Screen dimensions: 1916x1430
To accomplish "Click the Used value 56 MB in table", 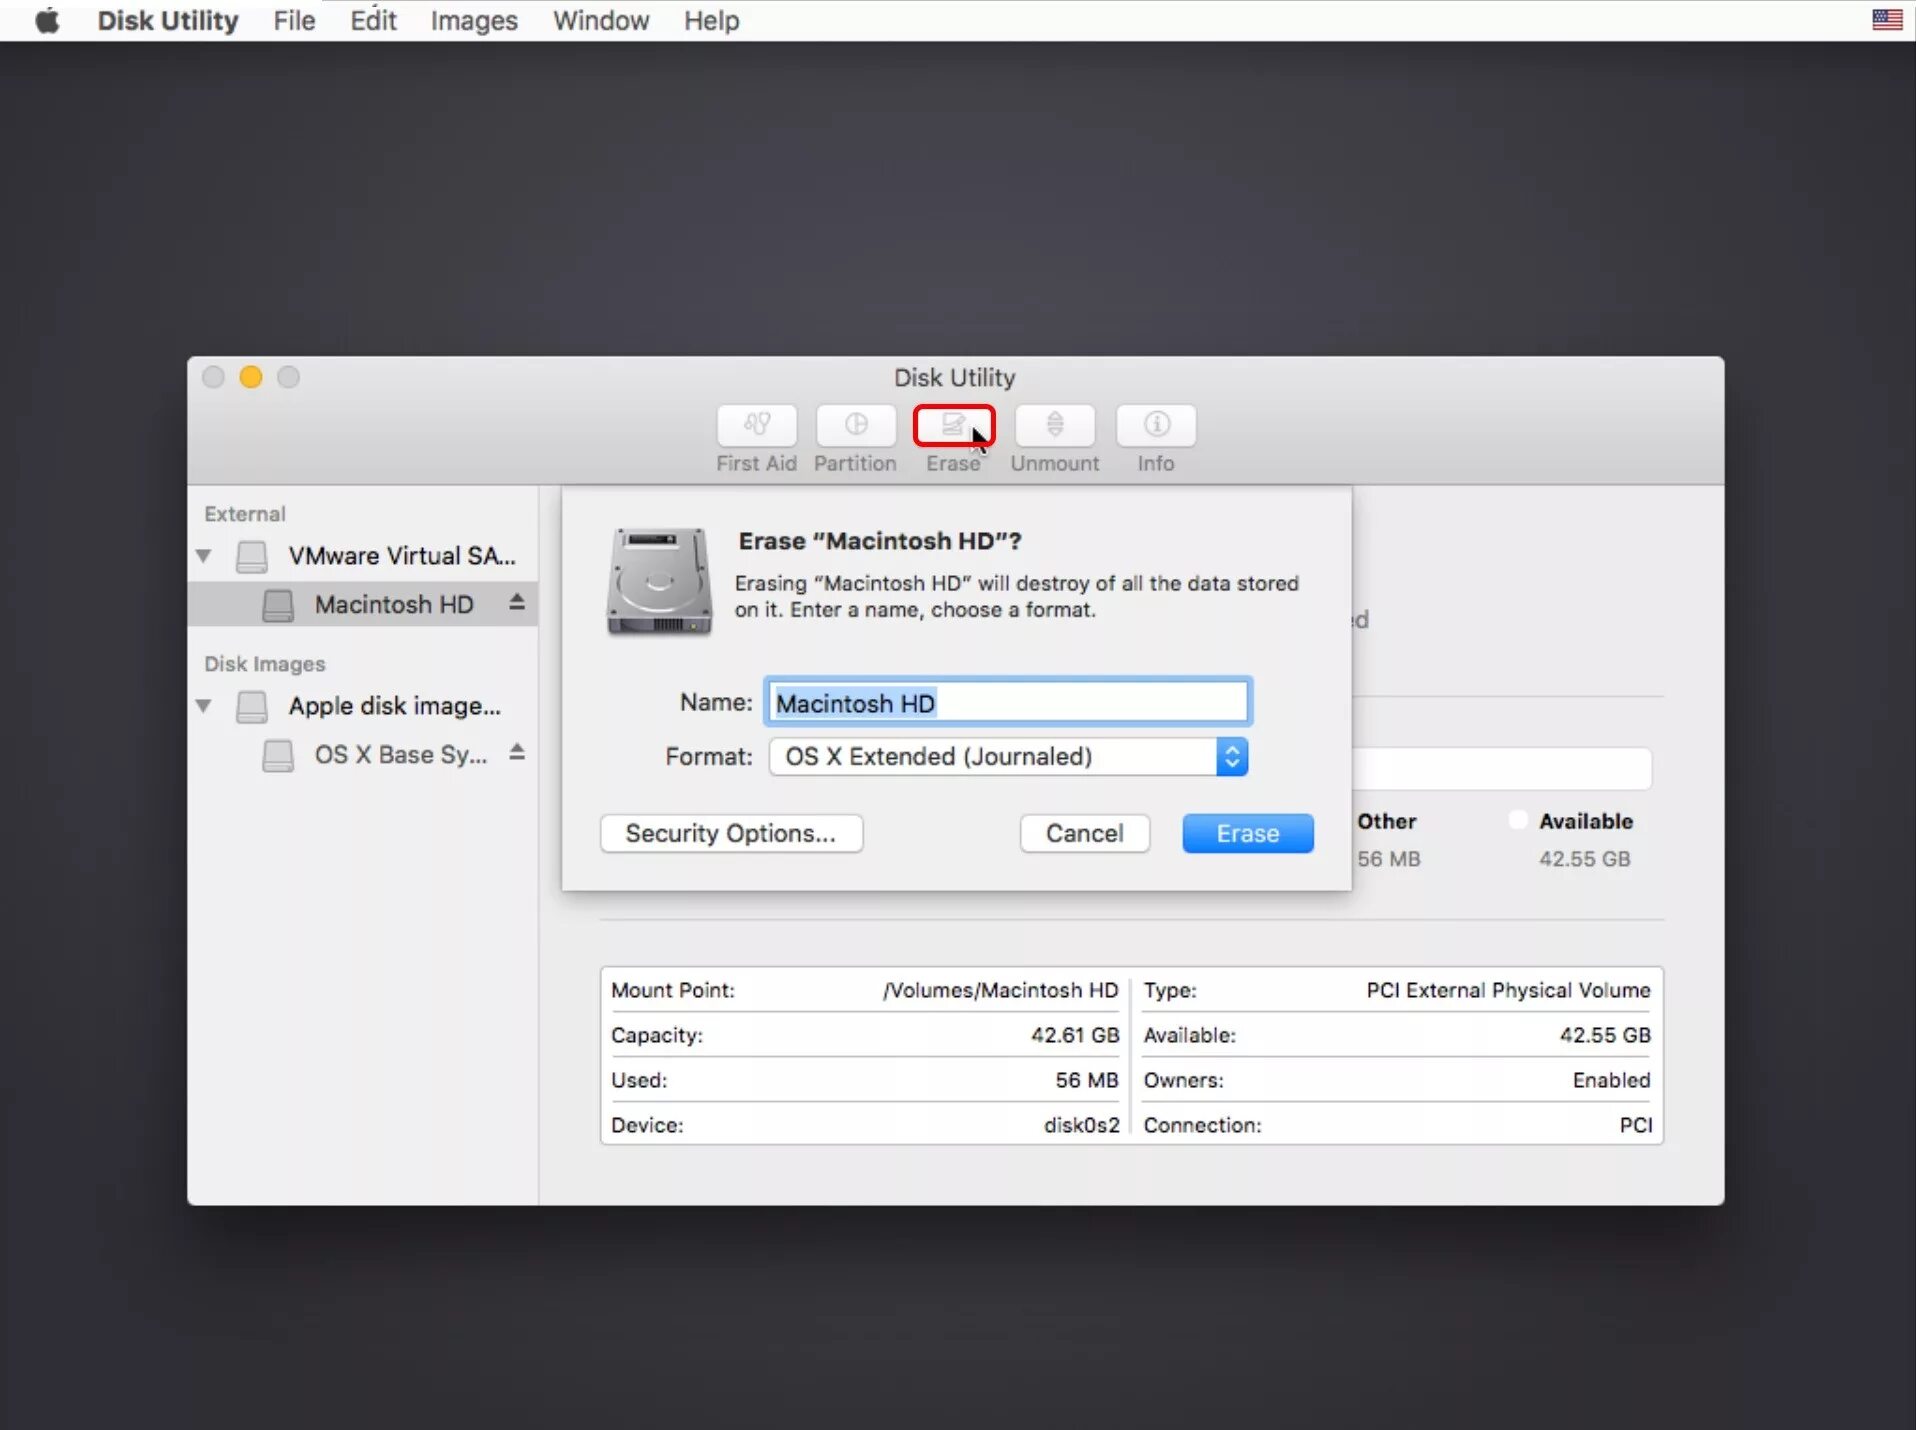I will tap(1087, 1080).
